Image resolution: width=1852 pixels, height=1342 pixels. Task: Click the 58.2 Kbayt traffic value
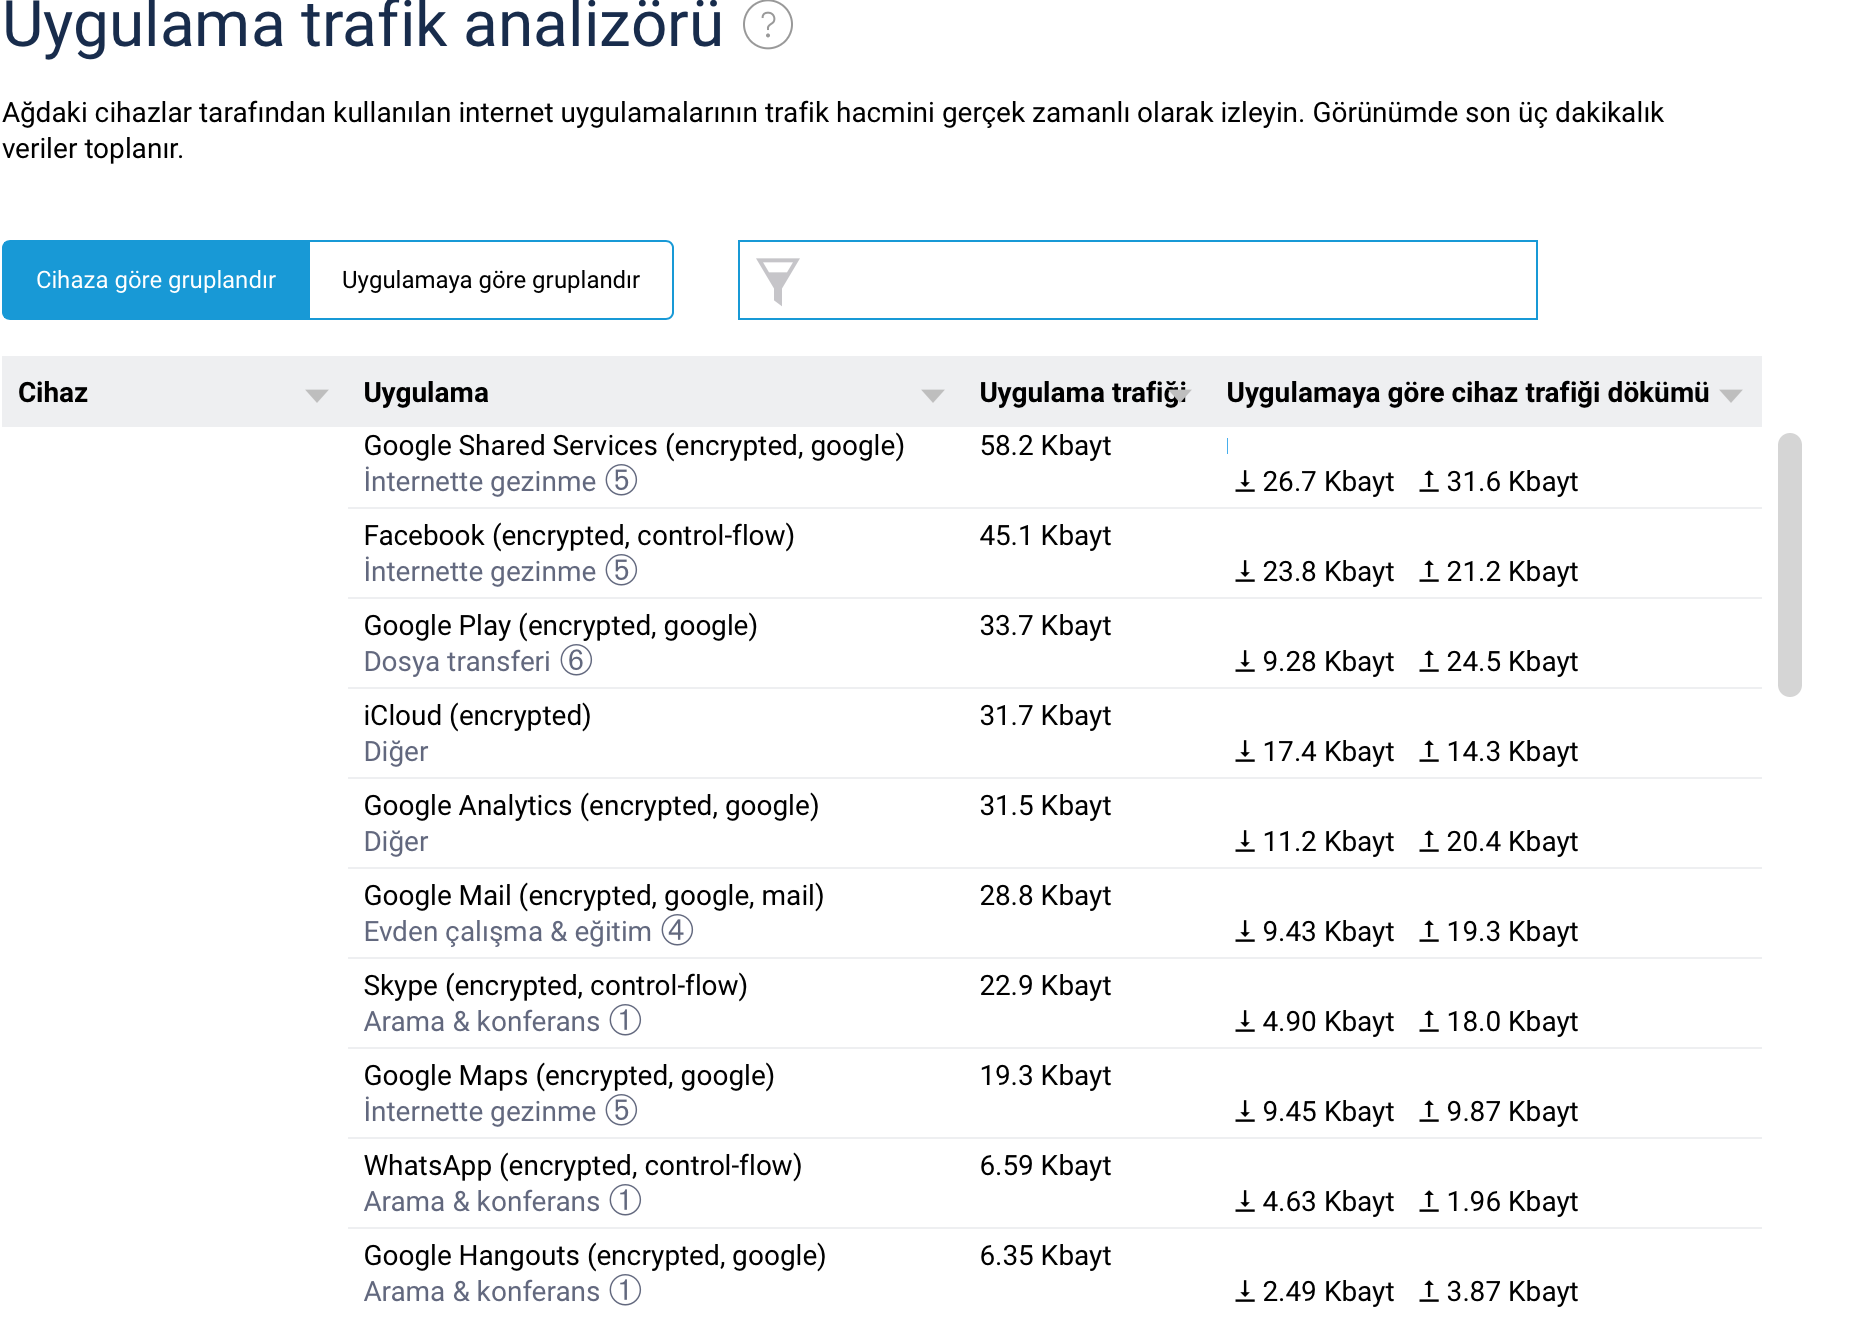pyautogui.click(x=1045, y=446)
